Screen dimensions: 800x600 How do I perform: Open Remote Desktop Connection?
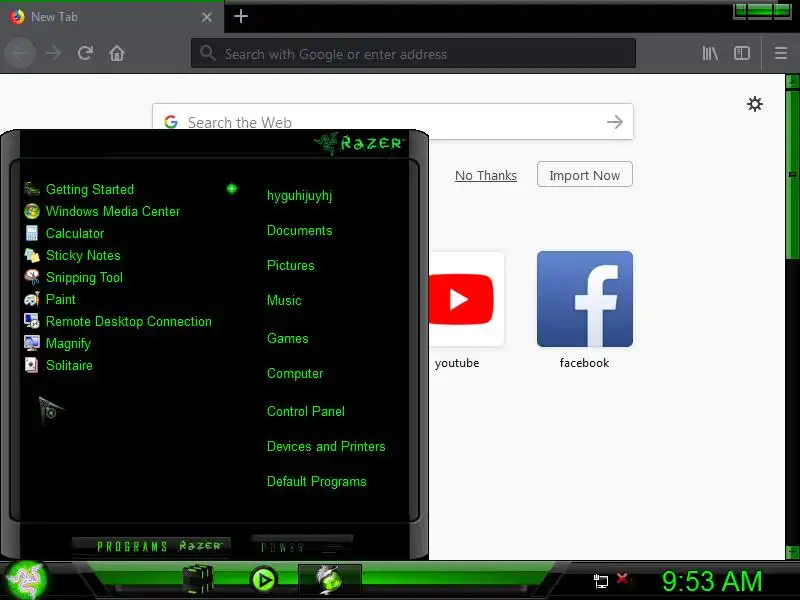coord(129,321)
